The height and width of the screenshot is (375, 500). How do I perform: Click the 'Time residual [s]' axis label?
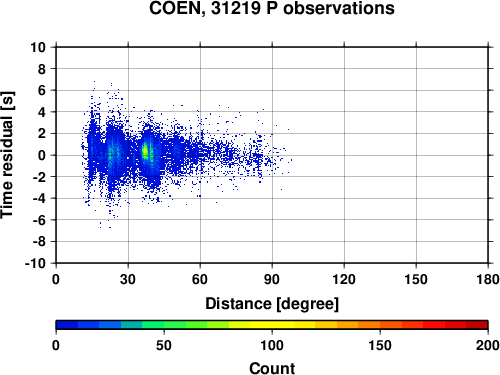tap(7, 155)
